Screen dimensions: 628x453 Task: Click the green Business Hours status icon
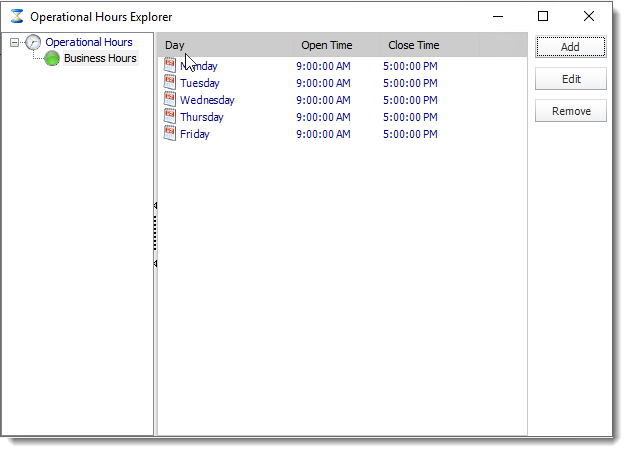[52, 58]
